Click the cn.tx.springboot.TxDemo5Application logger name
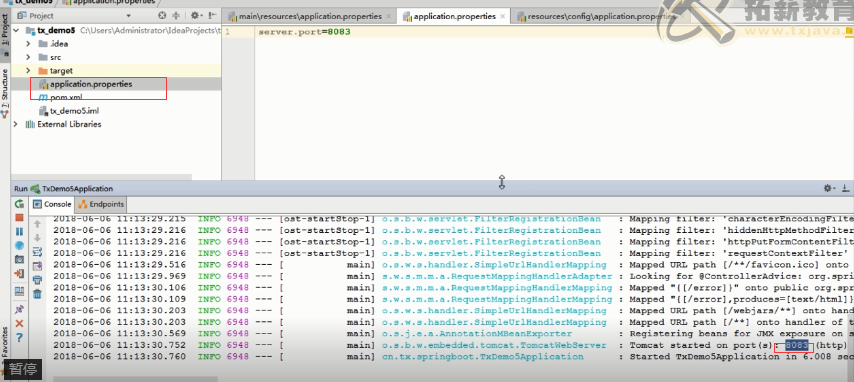Image resolution: width=854 pixels, height=382 pixels. 483,357
